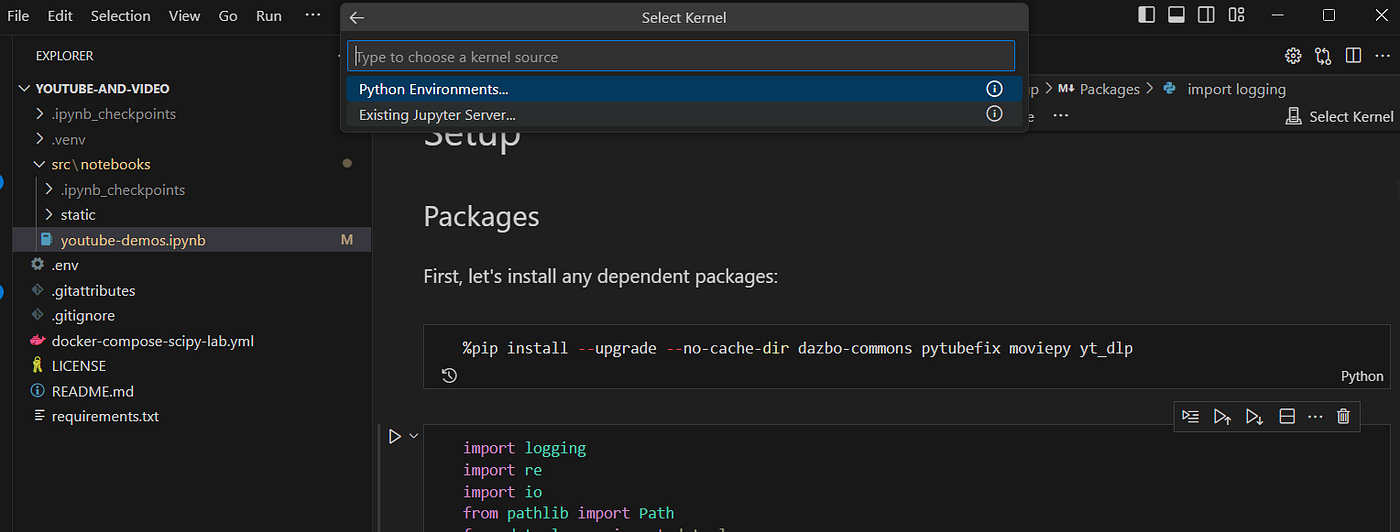Delete the current cell with trash icon
The image size is (1400, 532).
[x=1343, y=416]
